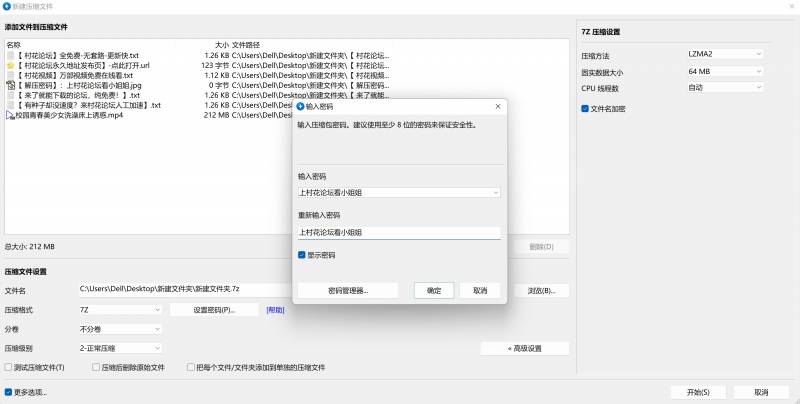The image size is (800, 404).
Task: Click the 大小 column header
Action: [220, 45]
